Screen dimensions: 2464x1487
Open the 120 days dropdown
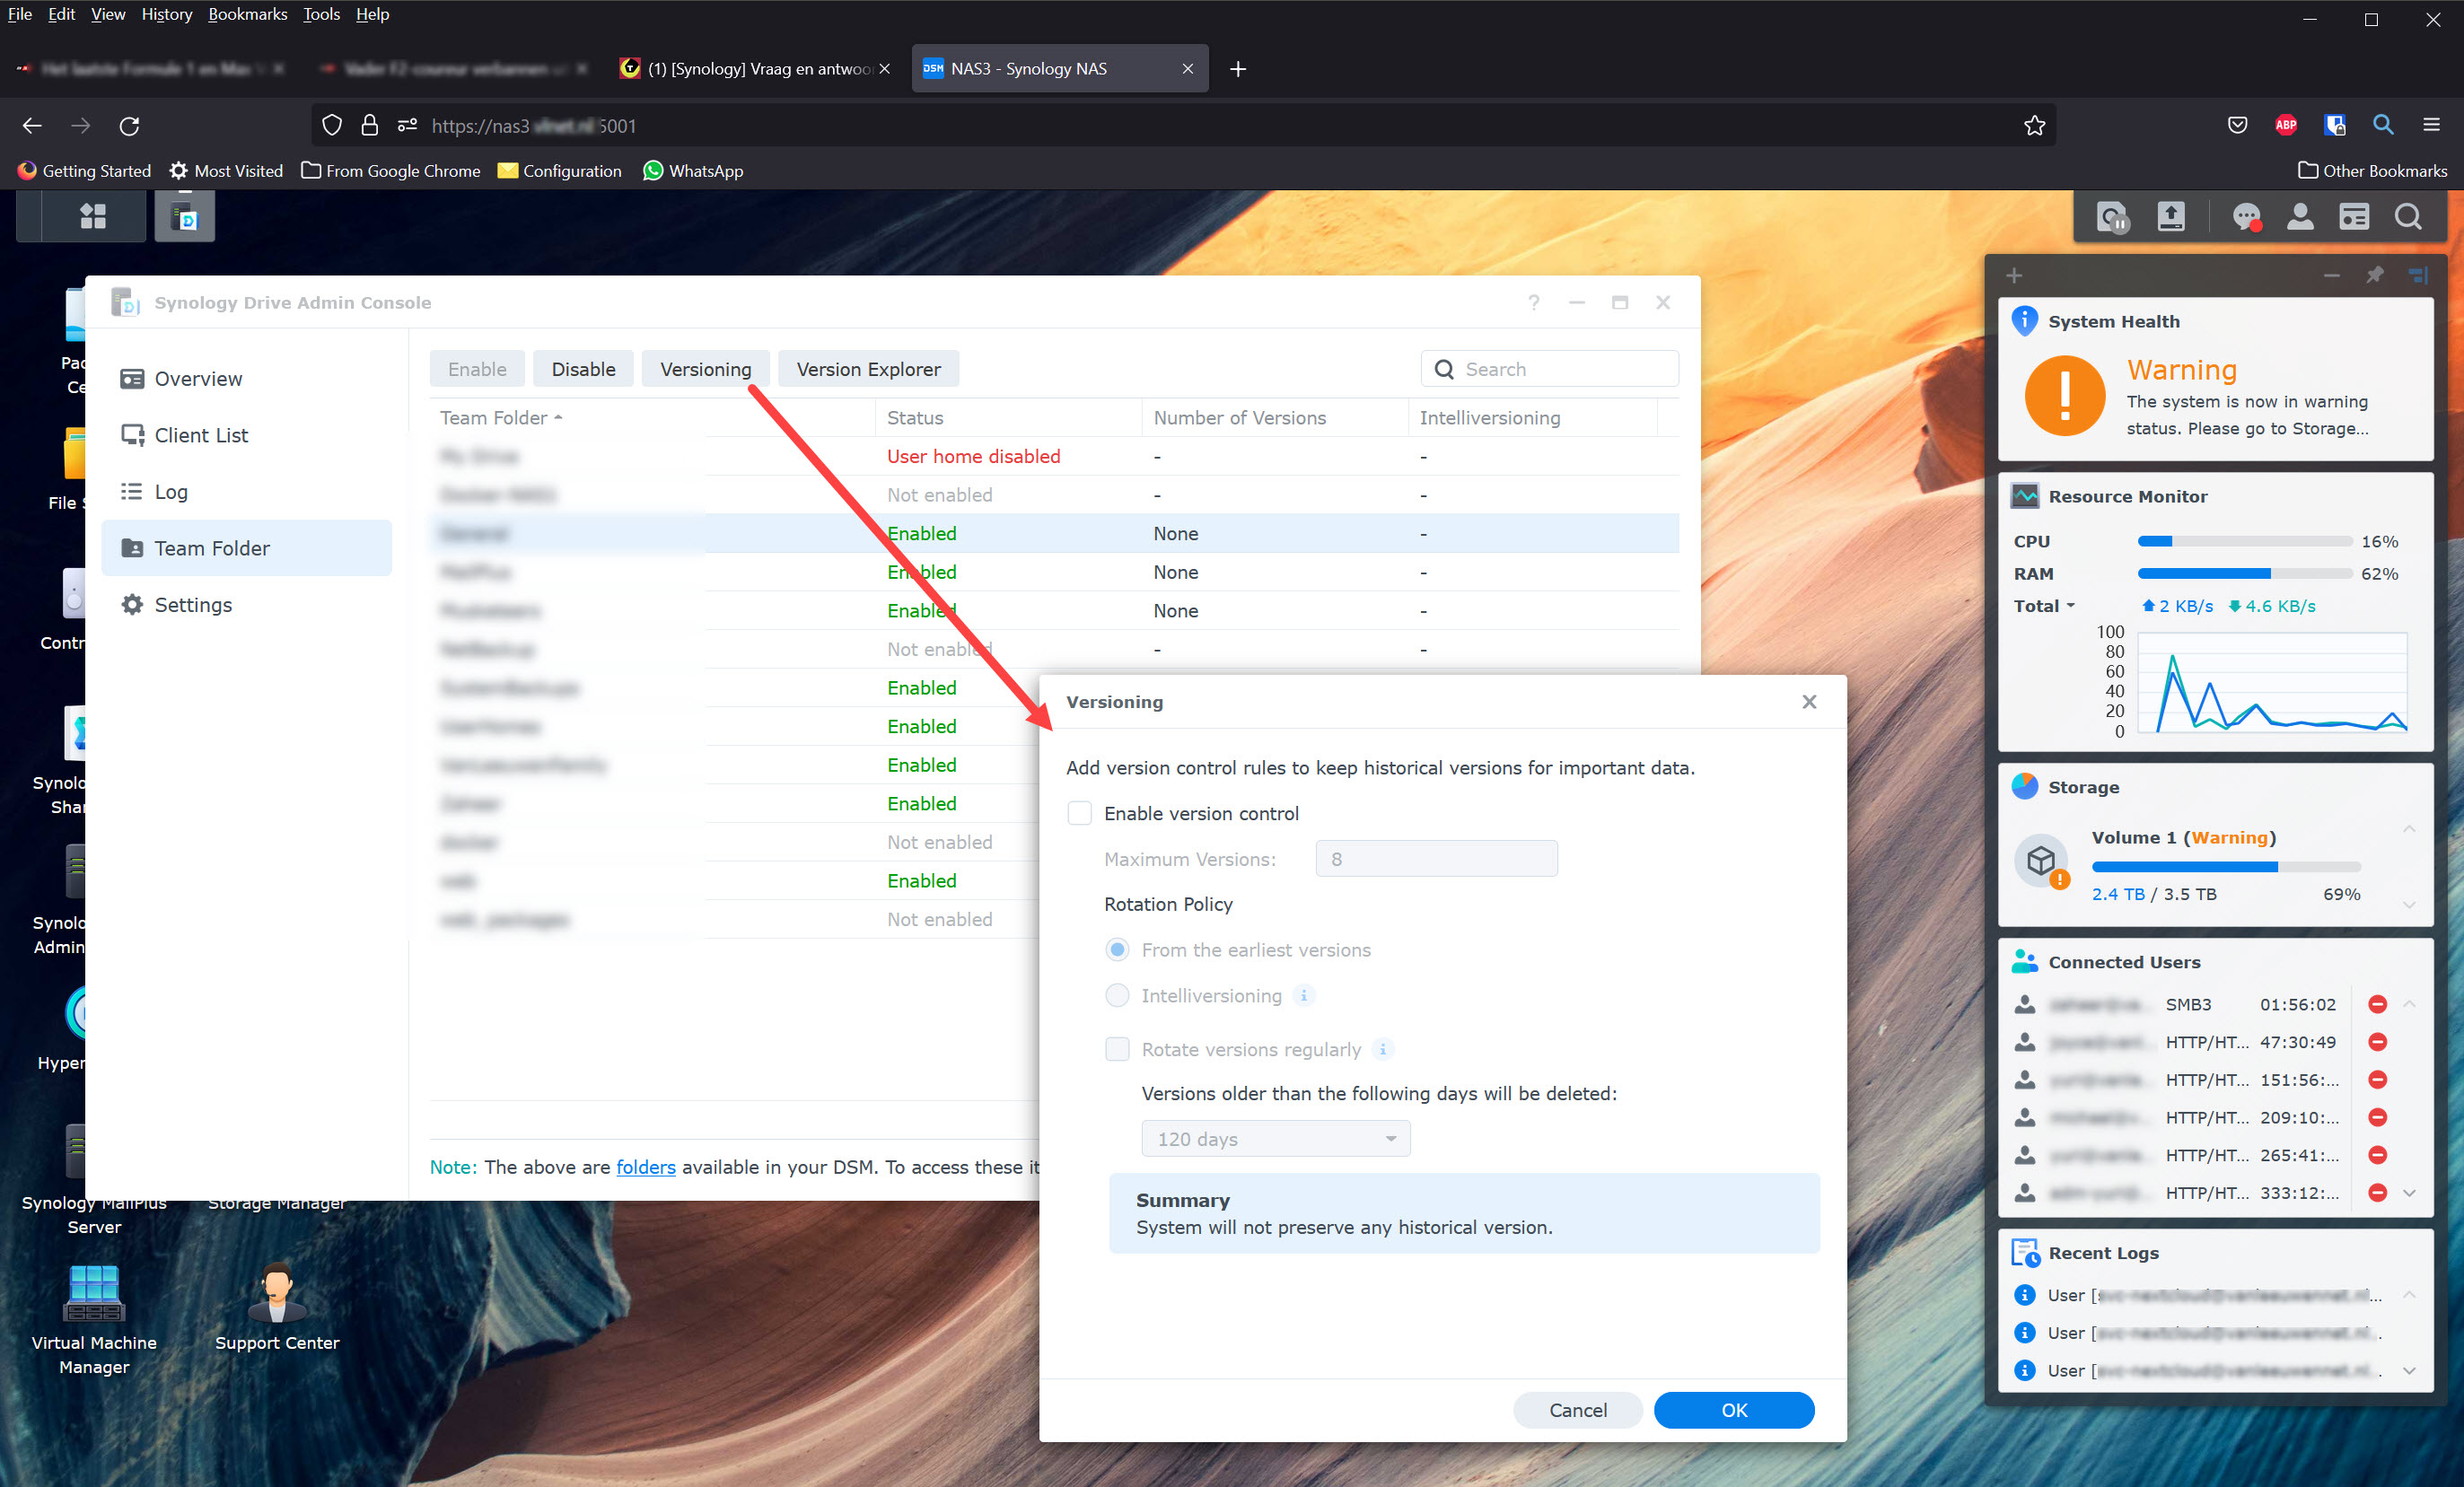pyautogui.click(x=1275, y=1139)
